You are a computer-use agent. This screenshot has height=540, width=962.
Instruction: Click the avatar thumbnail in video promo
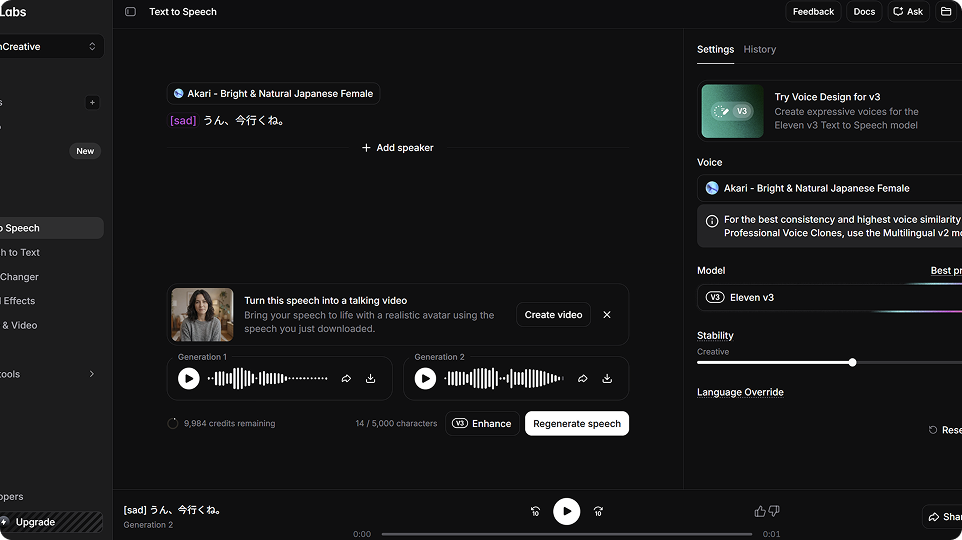click(x=202, y=315)
